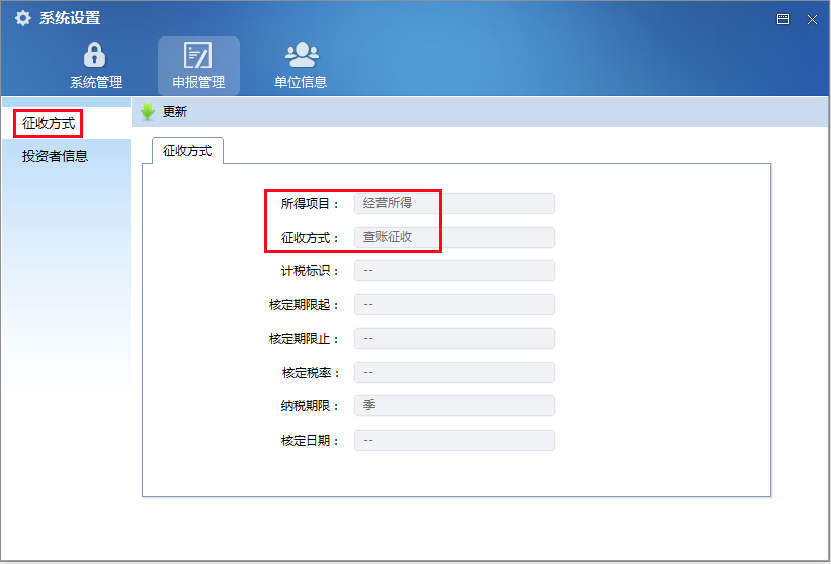Click the window menu icon beside close button
831x564 pixels.
[x=783, y=20]
